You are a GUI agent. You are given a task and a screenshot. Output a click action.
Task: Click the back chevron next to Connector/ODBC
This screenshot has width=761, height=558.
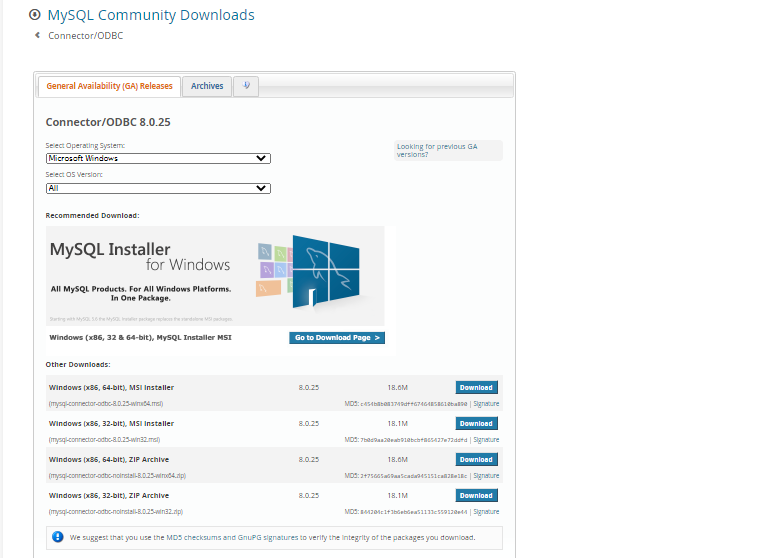point(37,35)
